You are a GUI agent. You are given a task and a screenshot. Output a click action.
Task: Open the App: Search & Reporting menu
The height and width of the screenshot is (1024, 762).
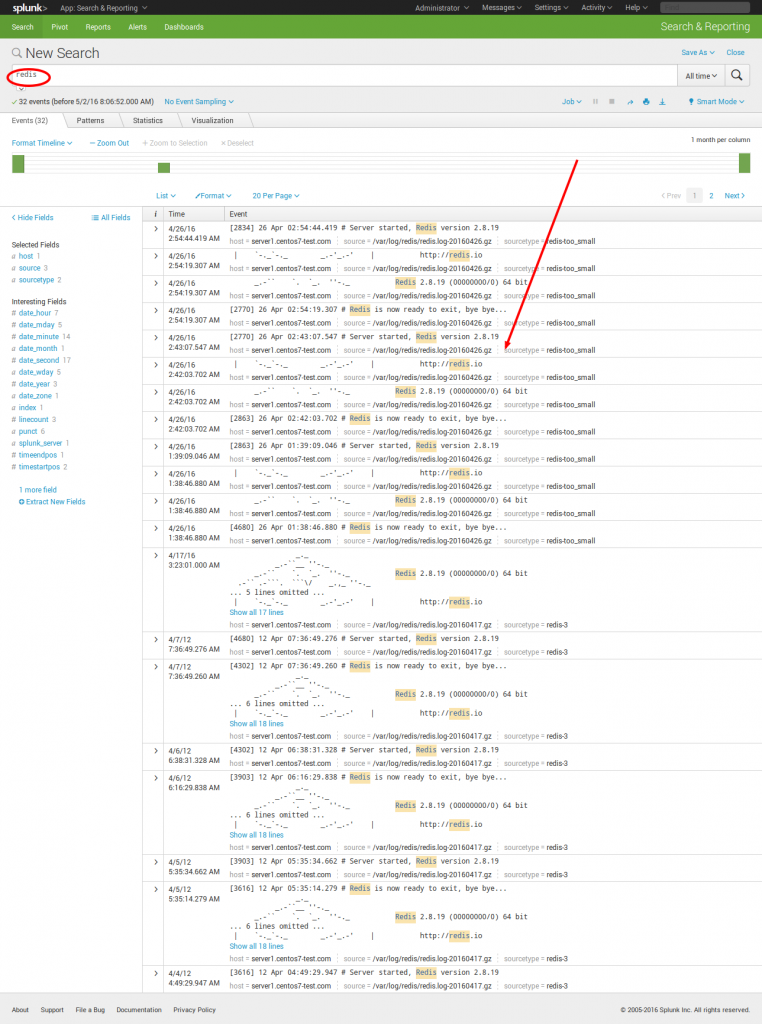coord(103,8)
